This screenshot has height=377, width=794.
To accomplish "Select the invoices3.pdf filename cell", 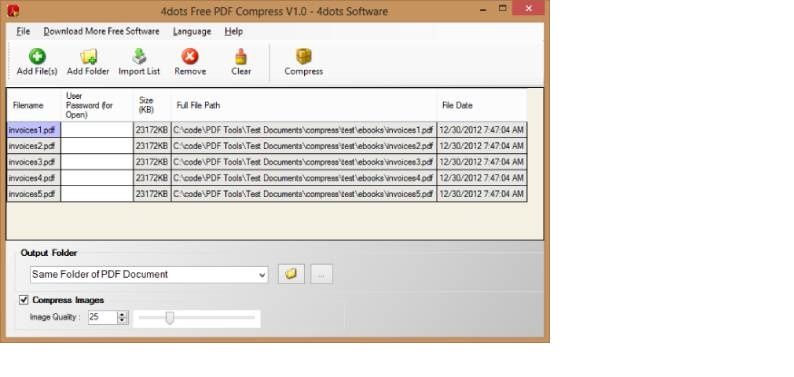I will click(33, 162).
